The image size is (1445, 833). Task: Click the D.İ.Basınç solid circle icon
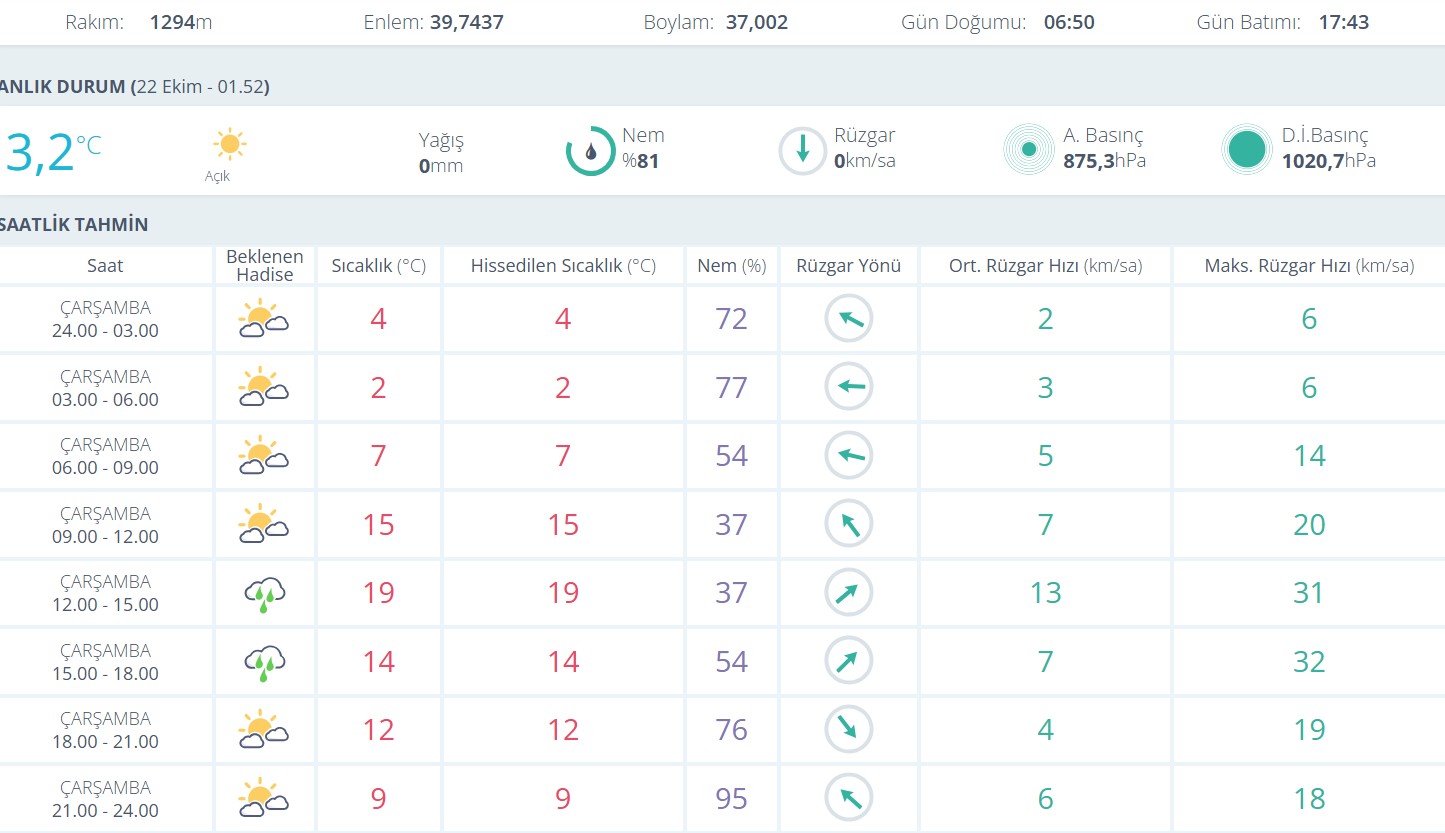pos(1246,150)
